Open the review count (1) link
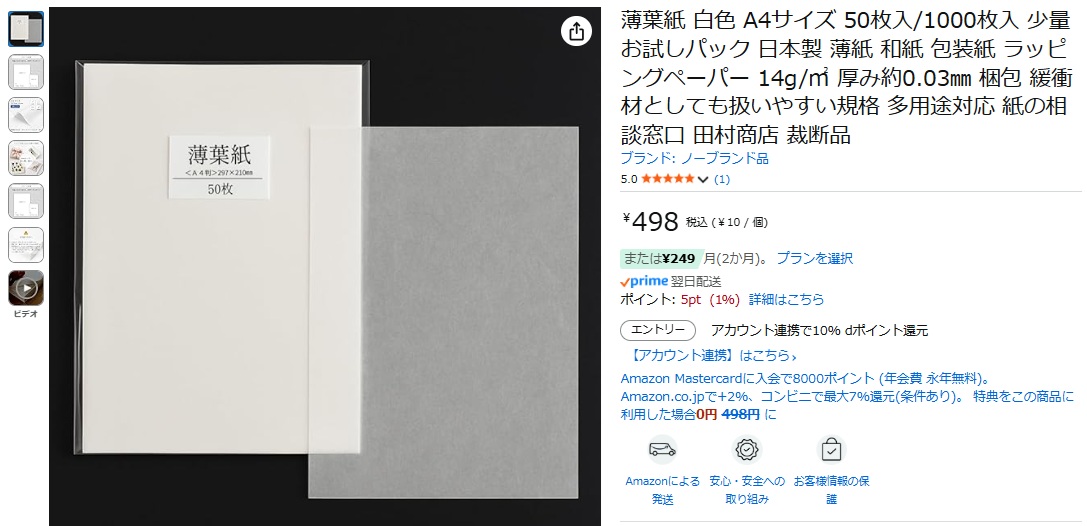The image size is (1087, 526). (722, 179)
